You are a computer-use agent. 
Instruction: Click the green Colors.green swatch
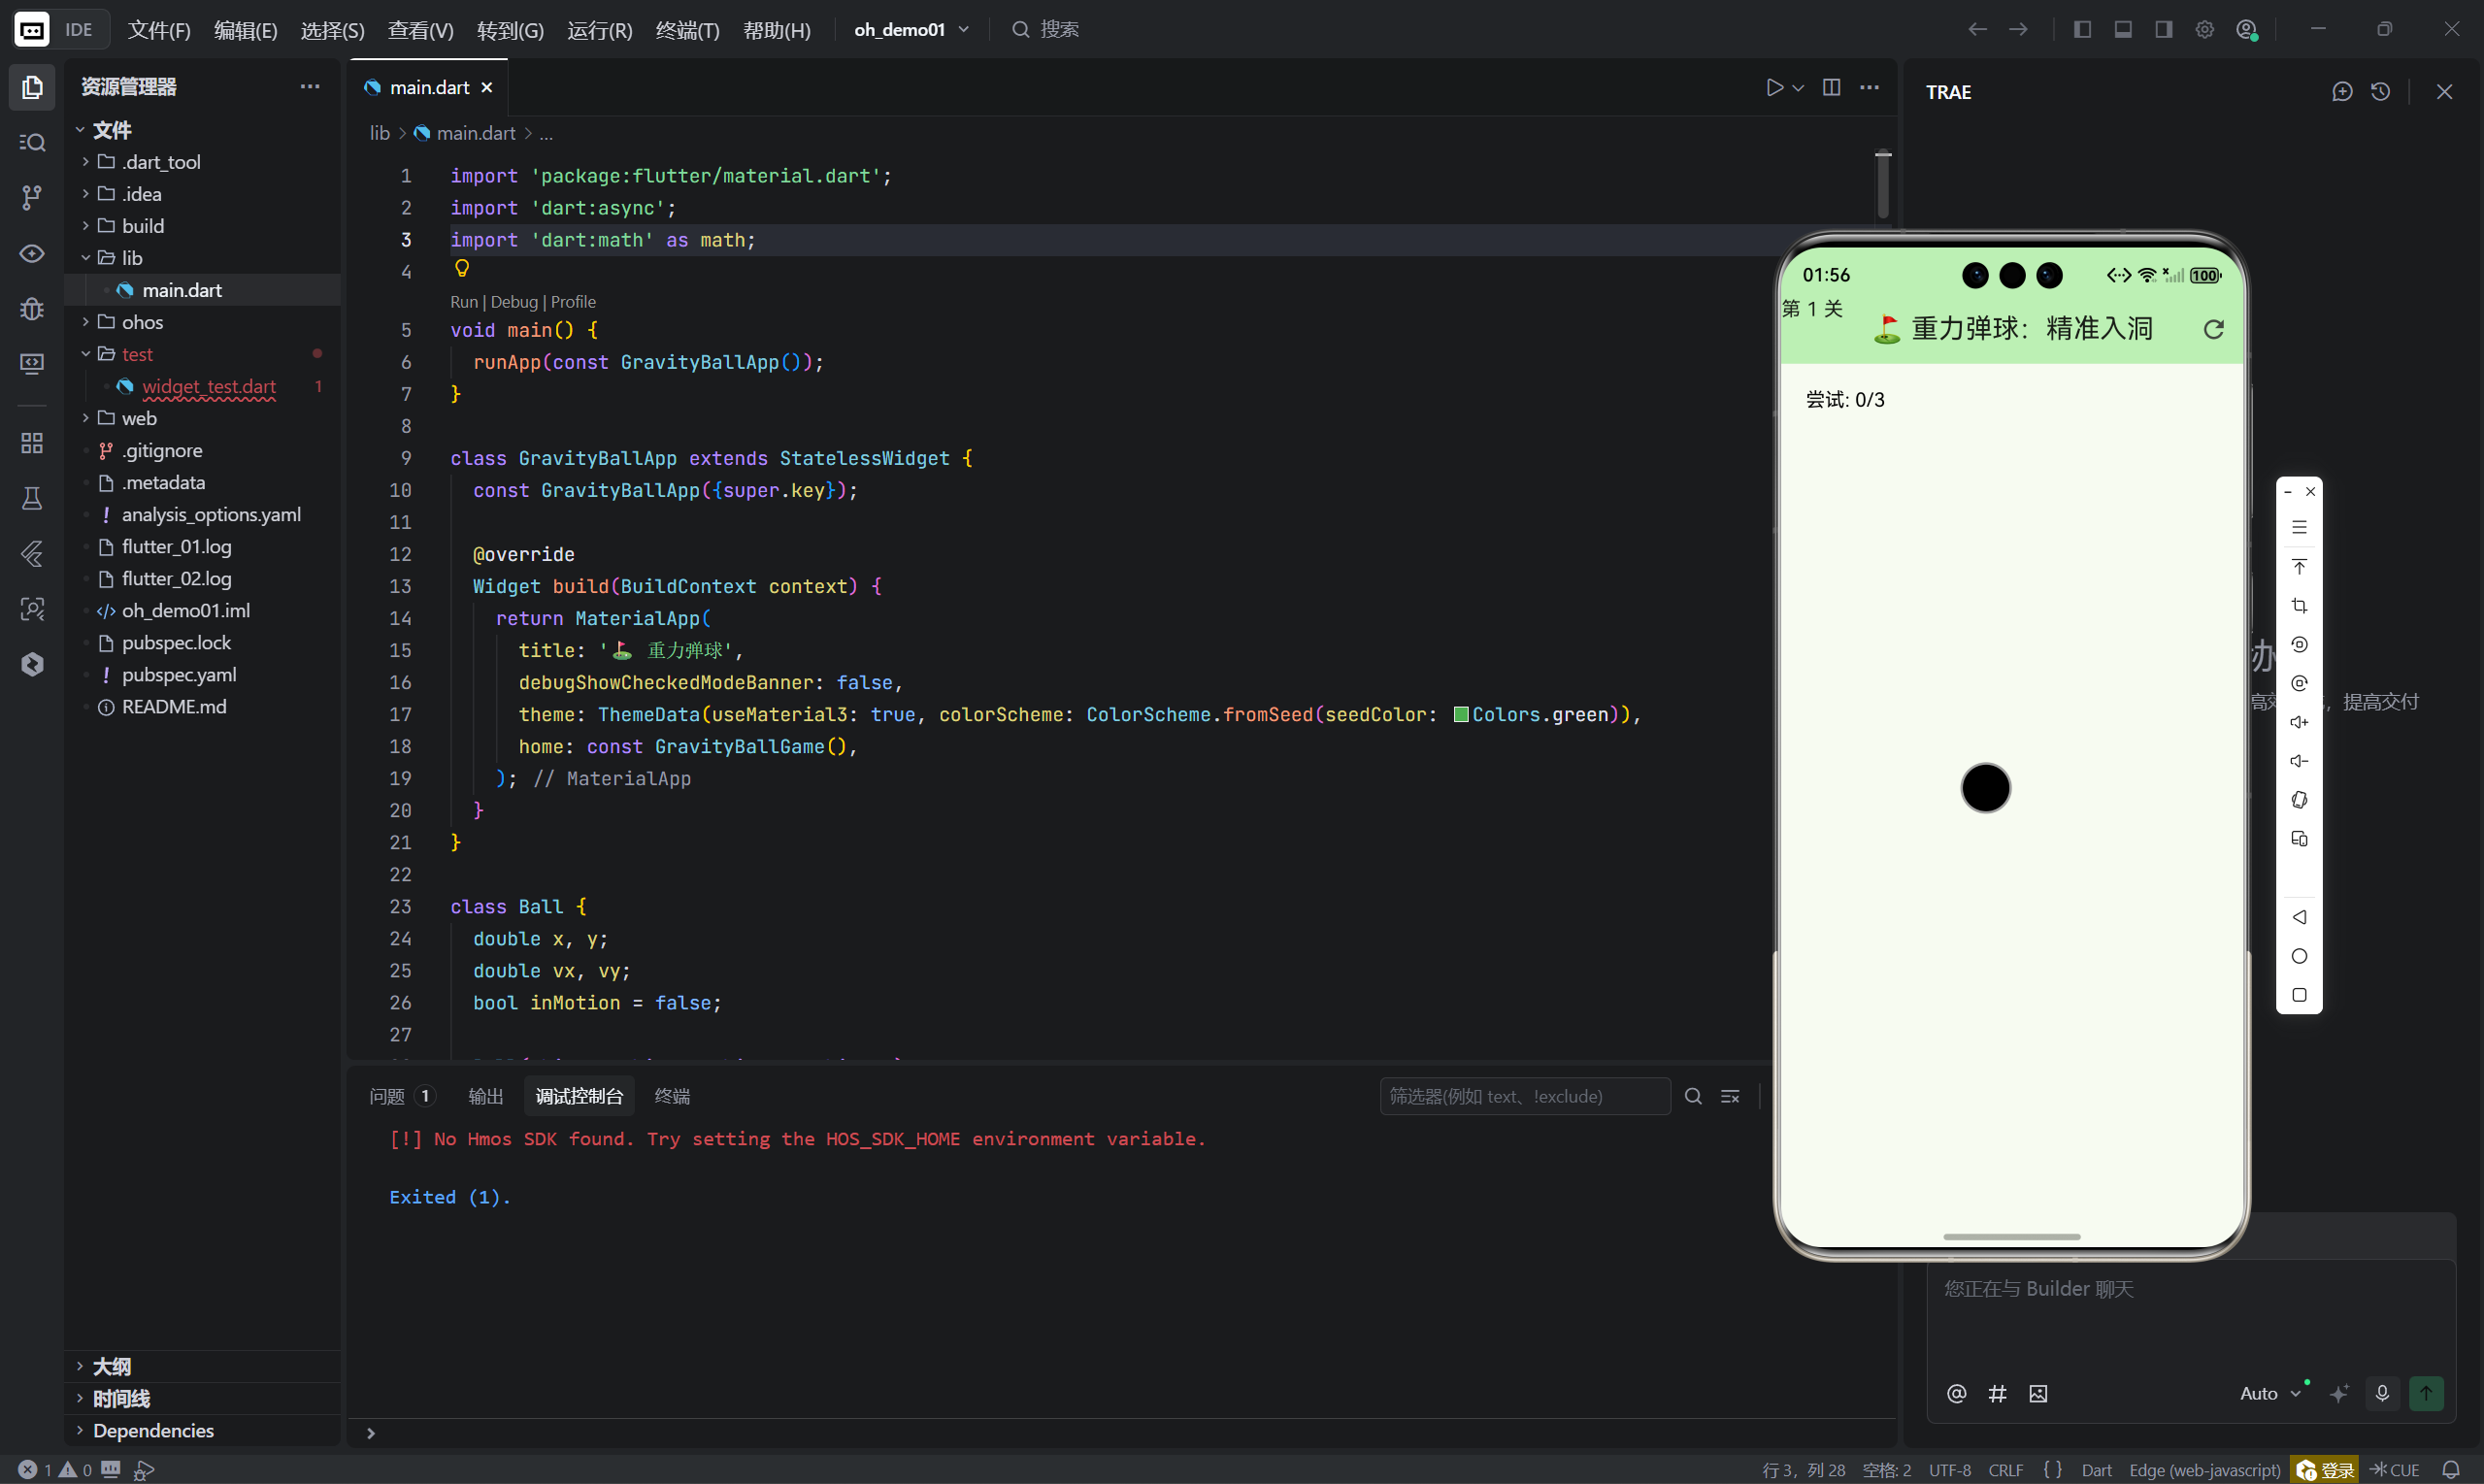click(1461, 714)
